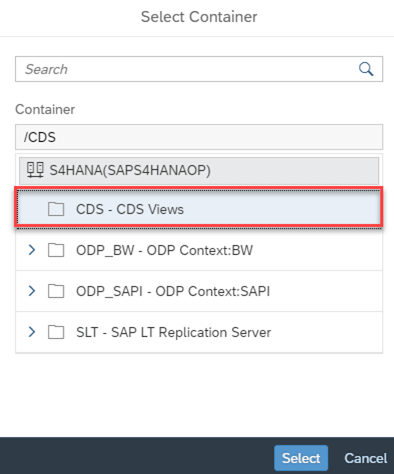This screenshot has width=394, height=474.
Task: Select CDS - CDS Views container
Action: pos(199,209)
